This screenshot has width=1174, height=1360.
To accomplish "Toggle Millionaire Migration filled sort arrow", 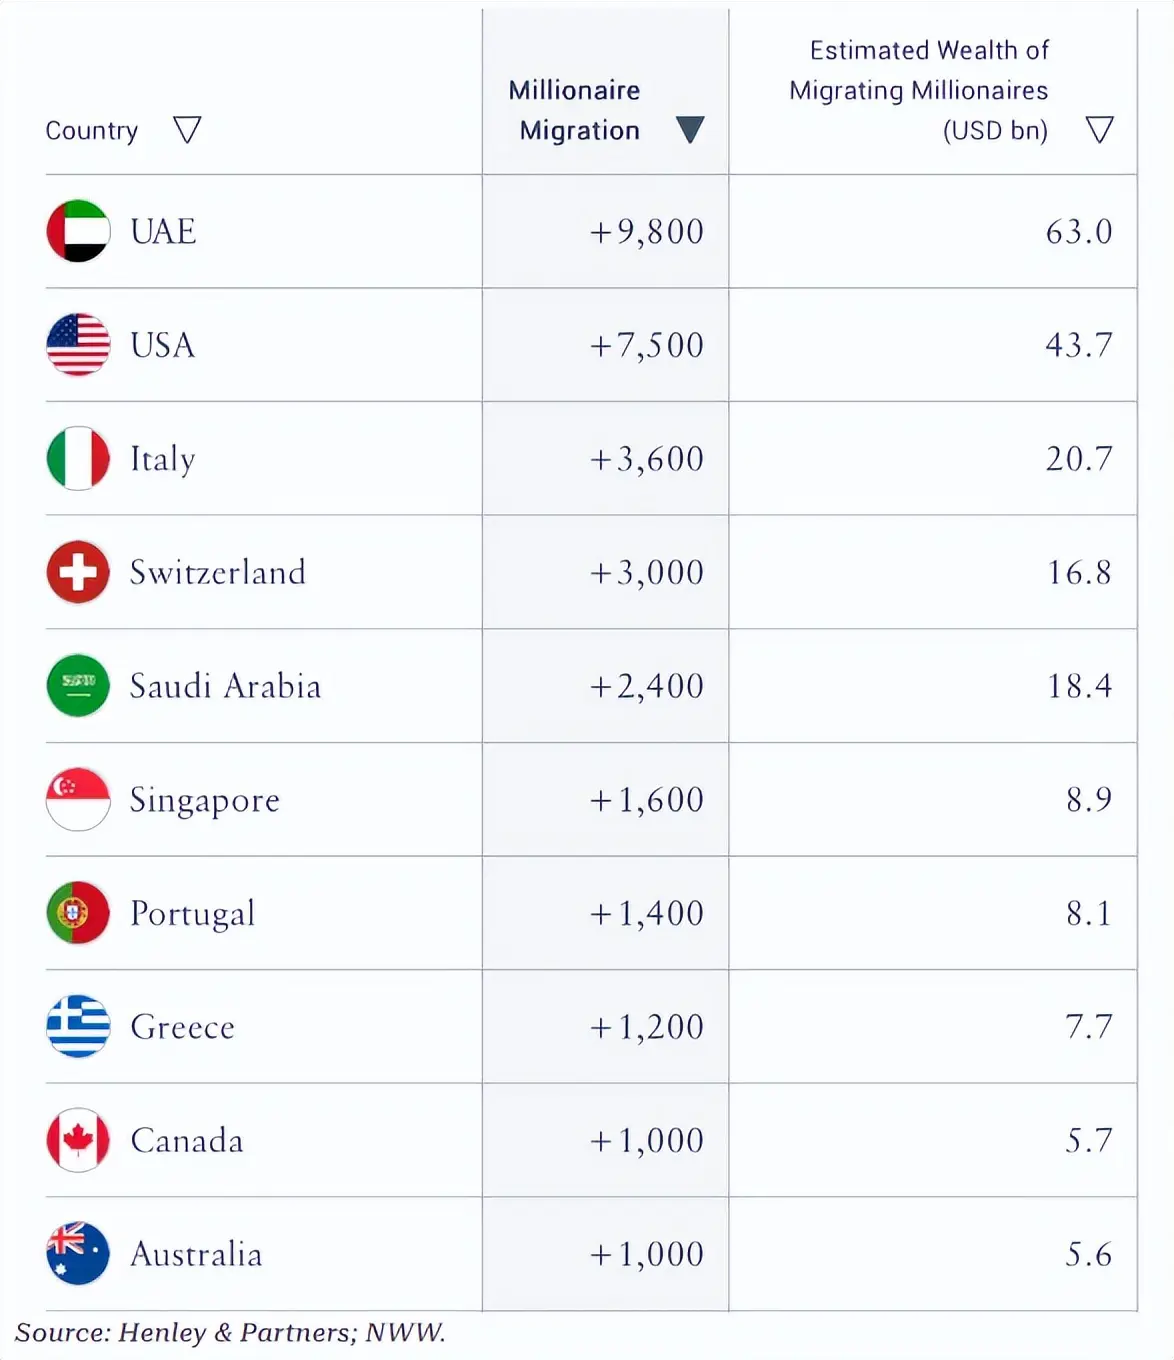I will coord(690,130).
